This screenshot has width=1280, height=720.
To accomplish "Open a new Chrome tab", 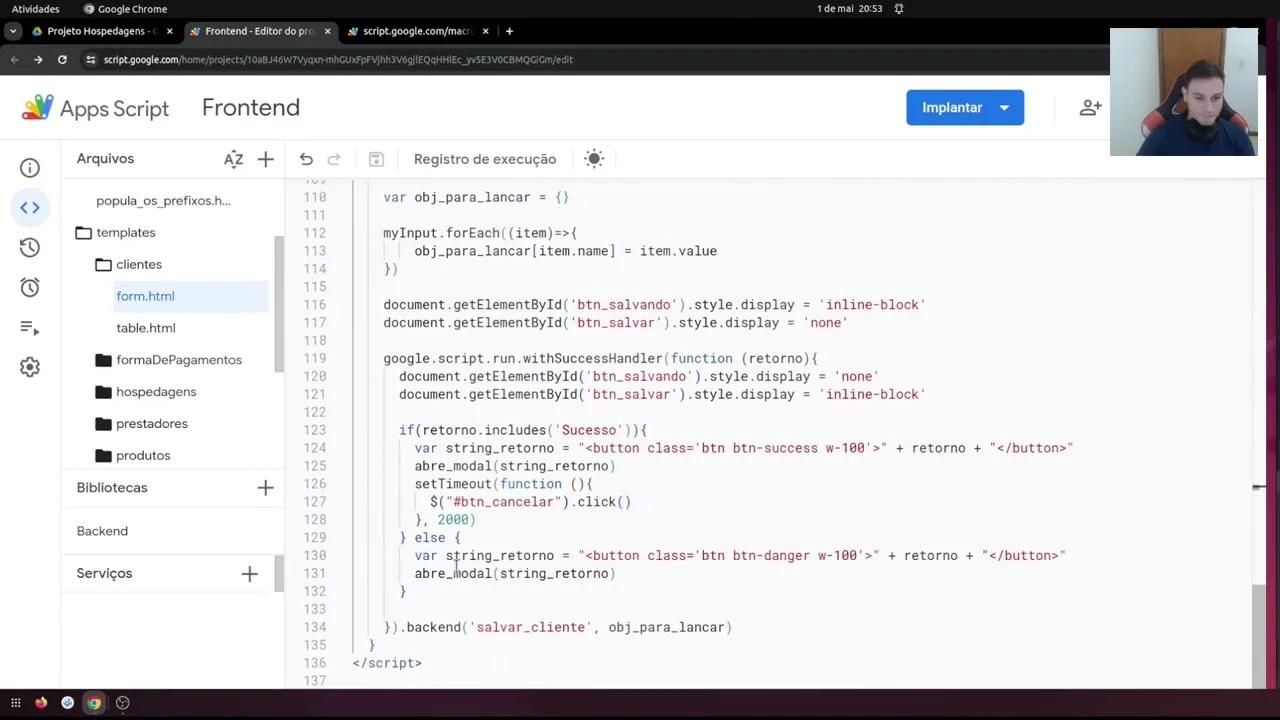I will point(509,31).
